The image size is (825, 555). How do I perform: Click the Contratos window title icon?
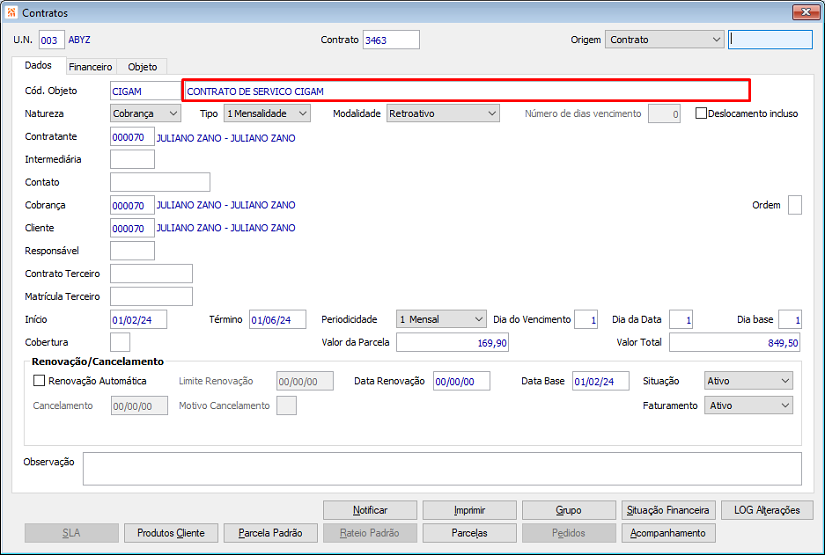12,12
